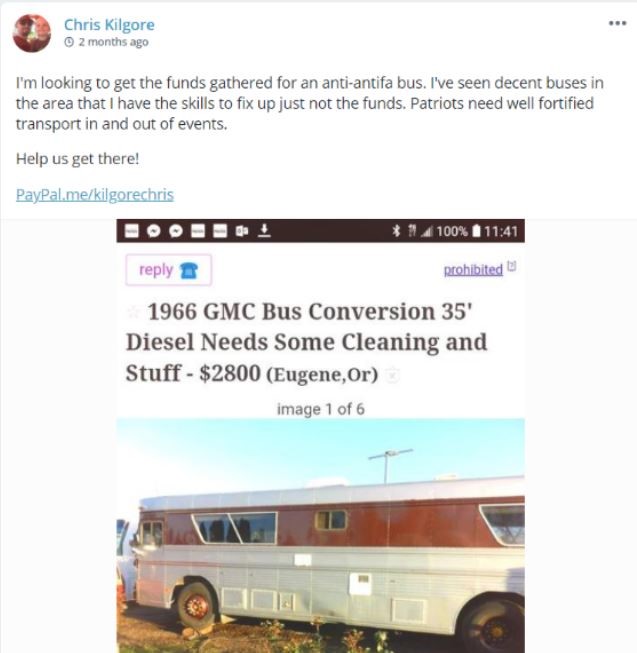Image resolution: width=637 pixels, height=653 pixels.
Task: Click the '2 months ago' timestamp
Action: tap(113, 42)
